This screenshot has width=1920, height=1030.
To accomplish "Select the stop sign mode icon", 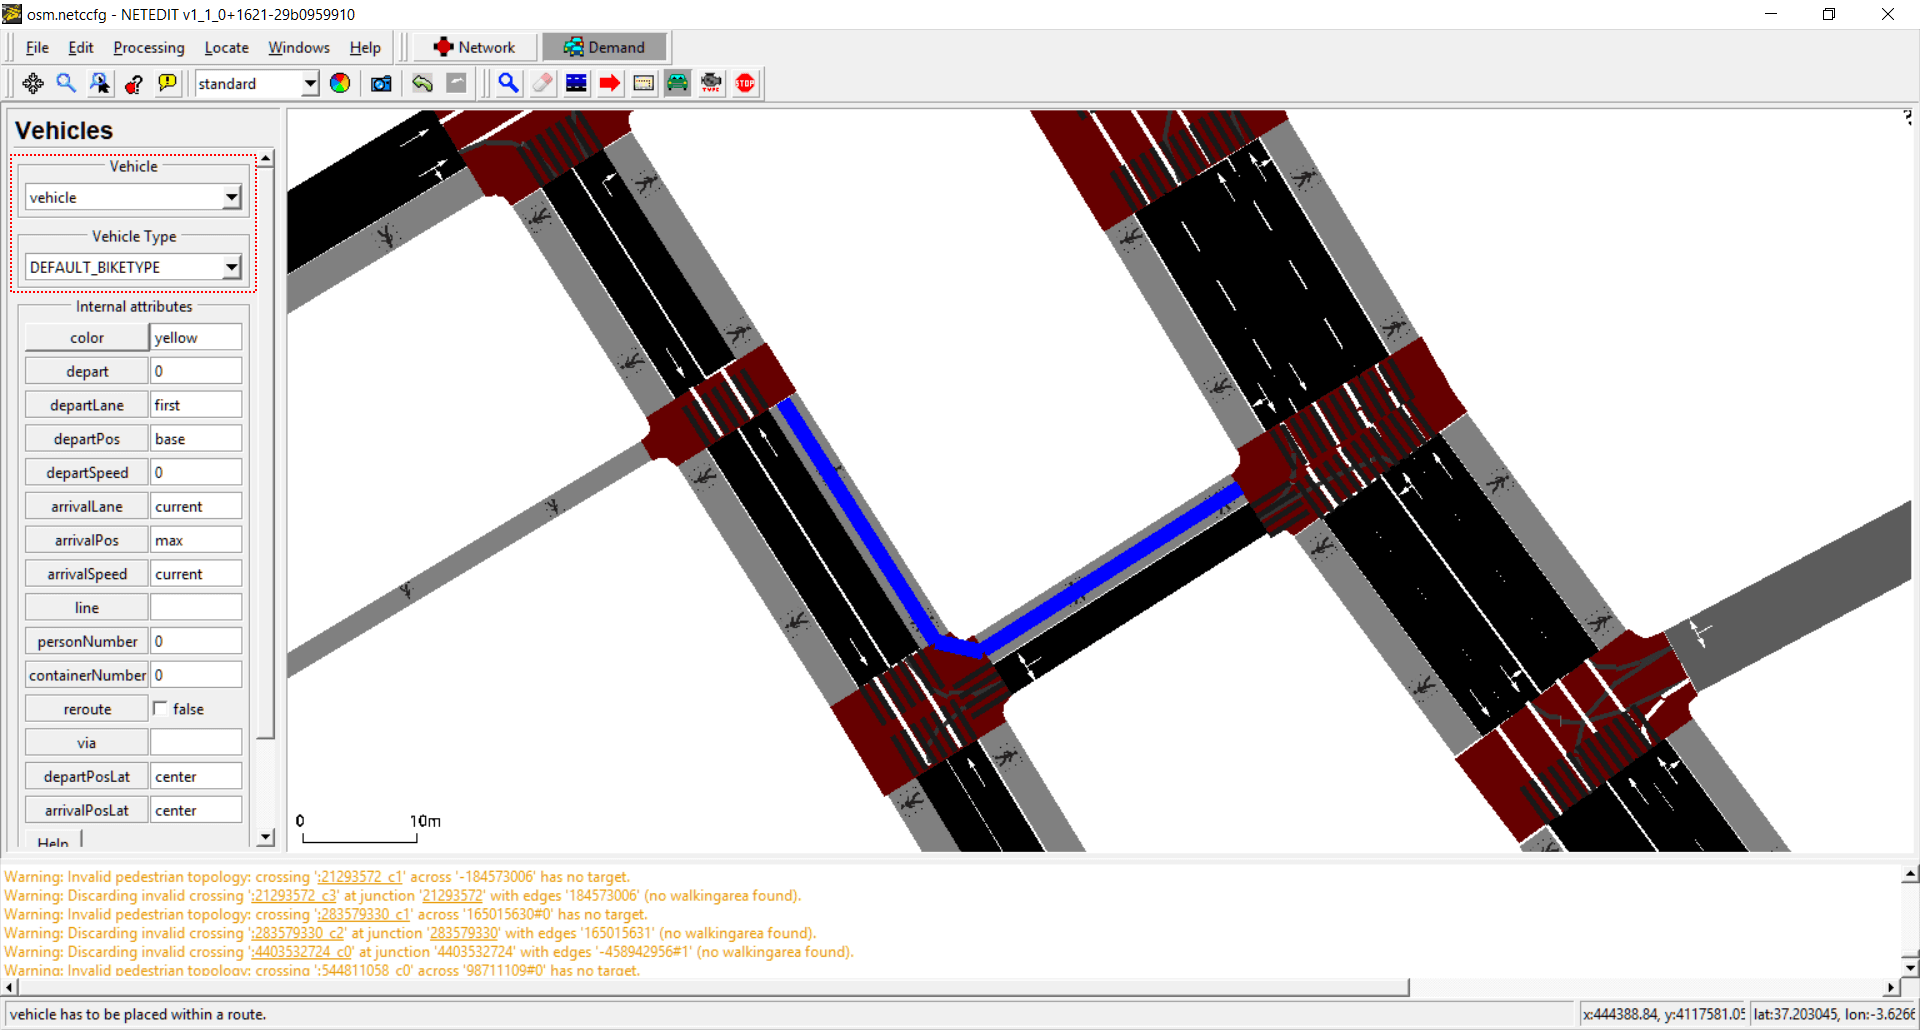I will (745, 84).
